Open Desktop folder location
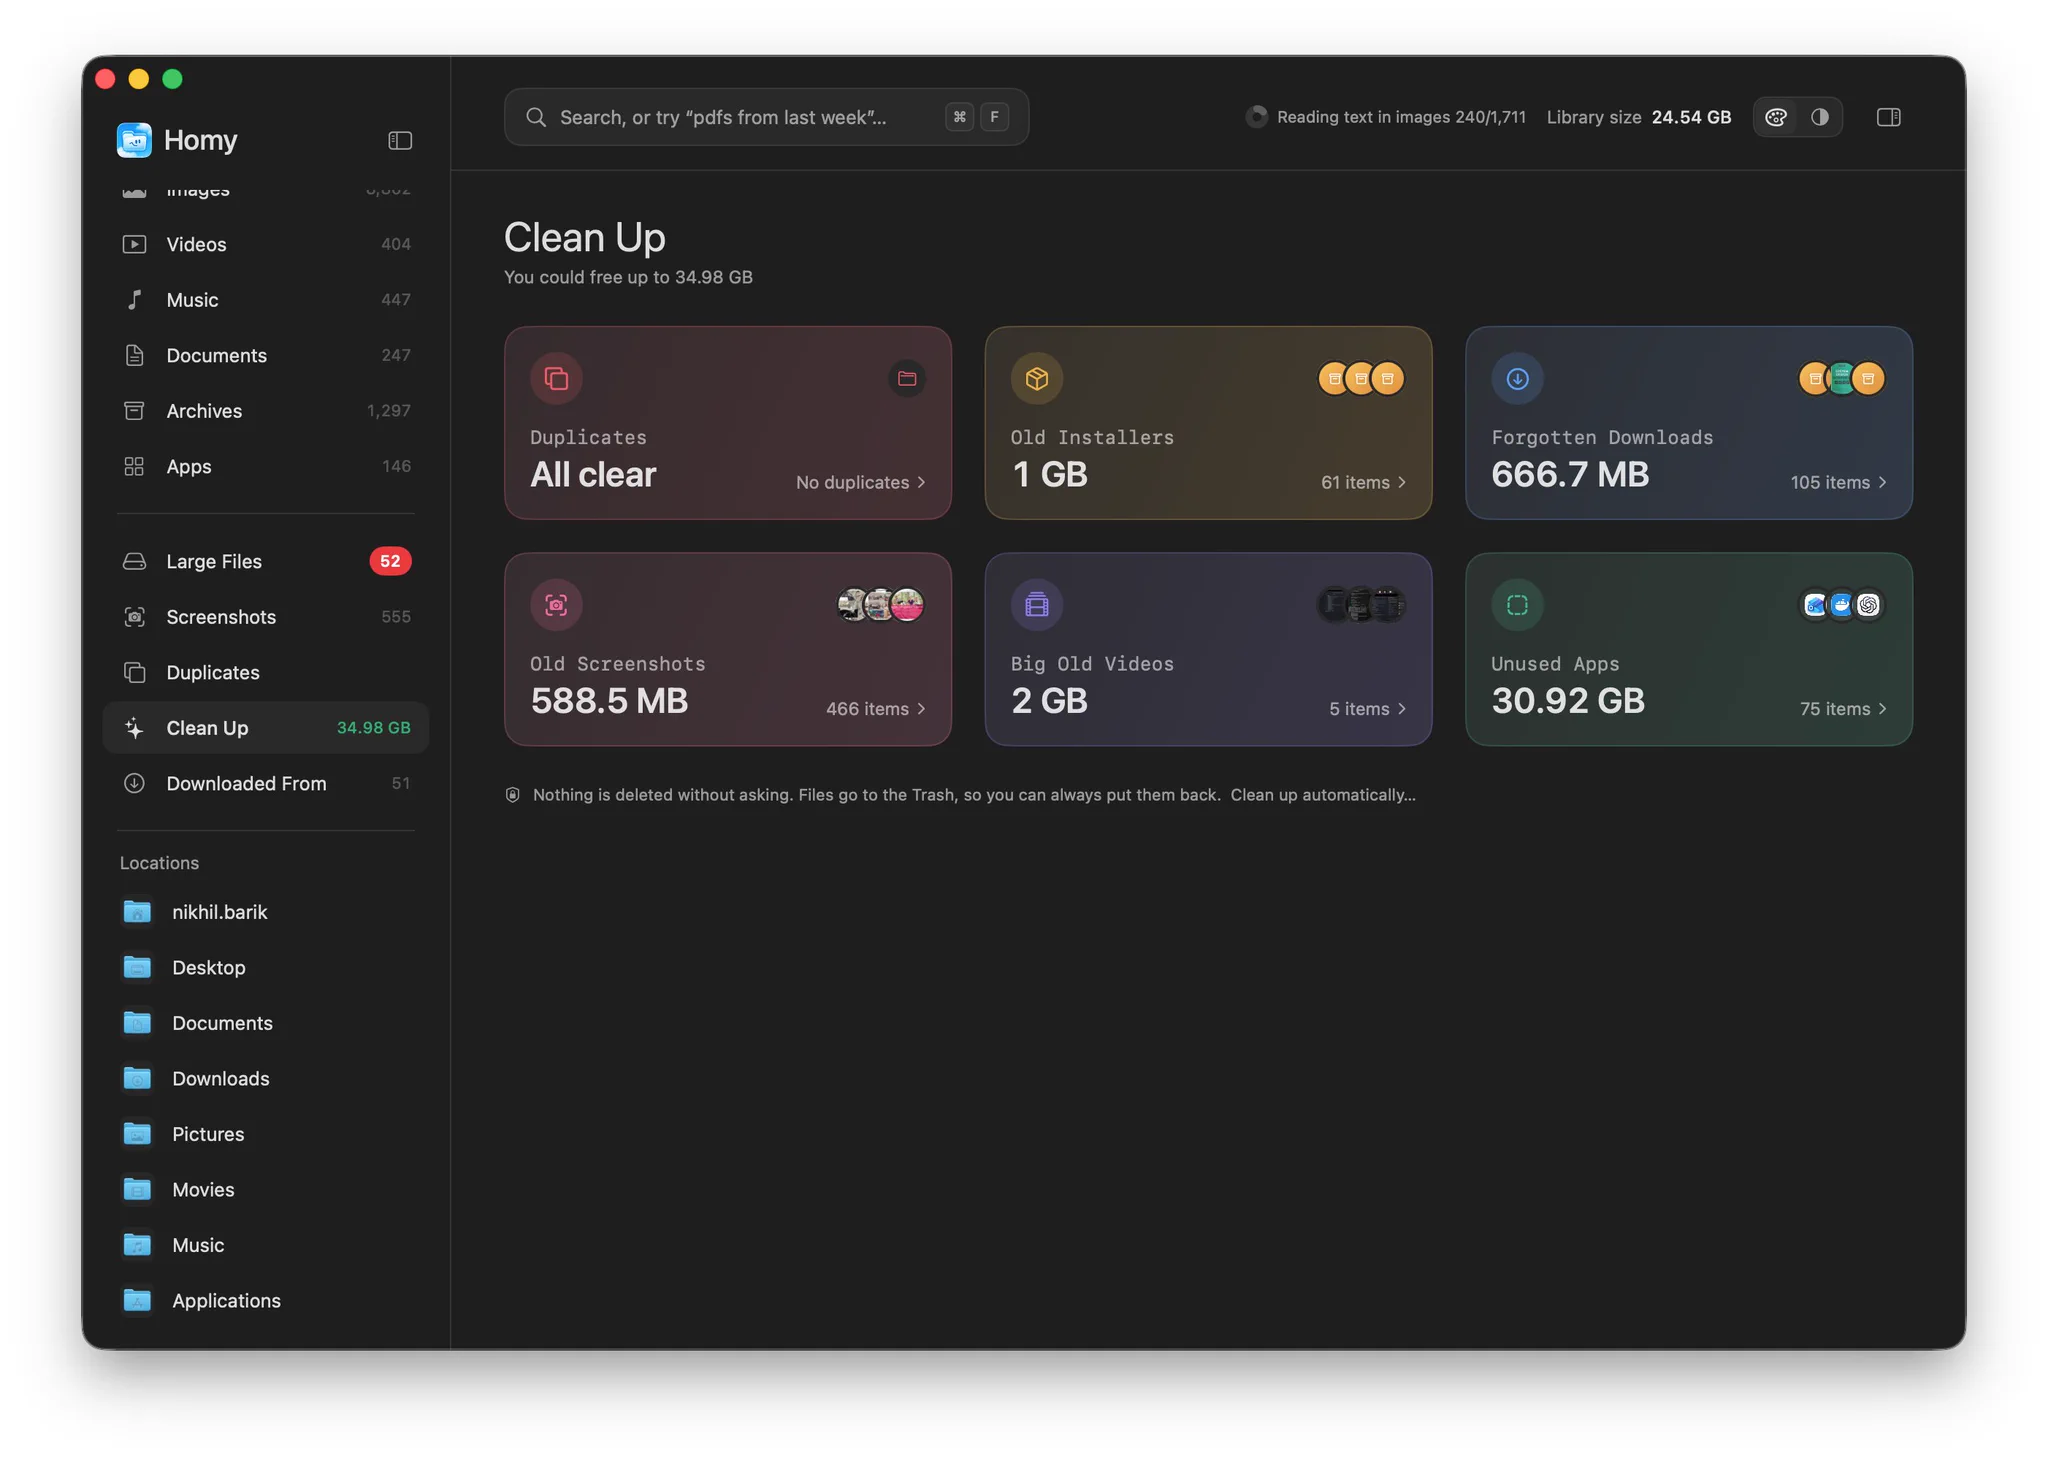Image resolution: width=2048 pixels, height=1458 pixels. coord(266,967)
